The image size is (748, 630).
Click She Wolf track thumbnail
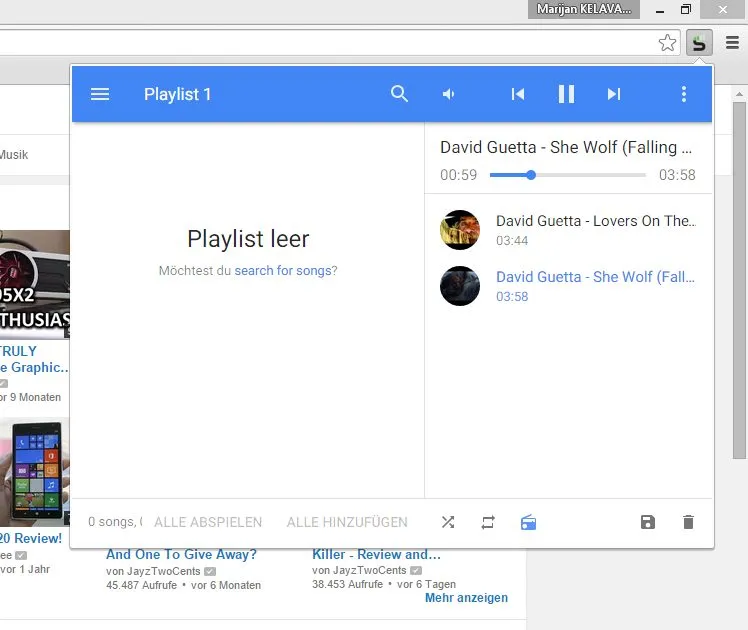click(460, 286)
